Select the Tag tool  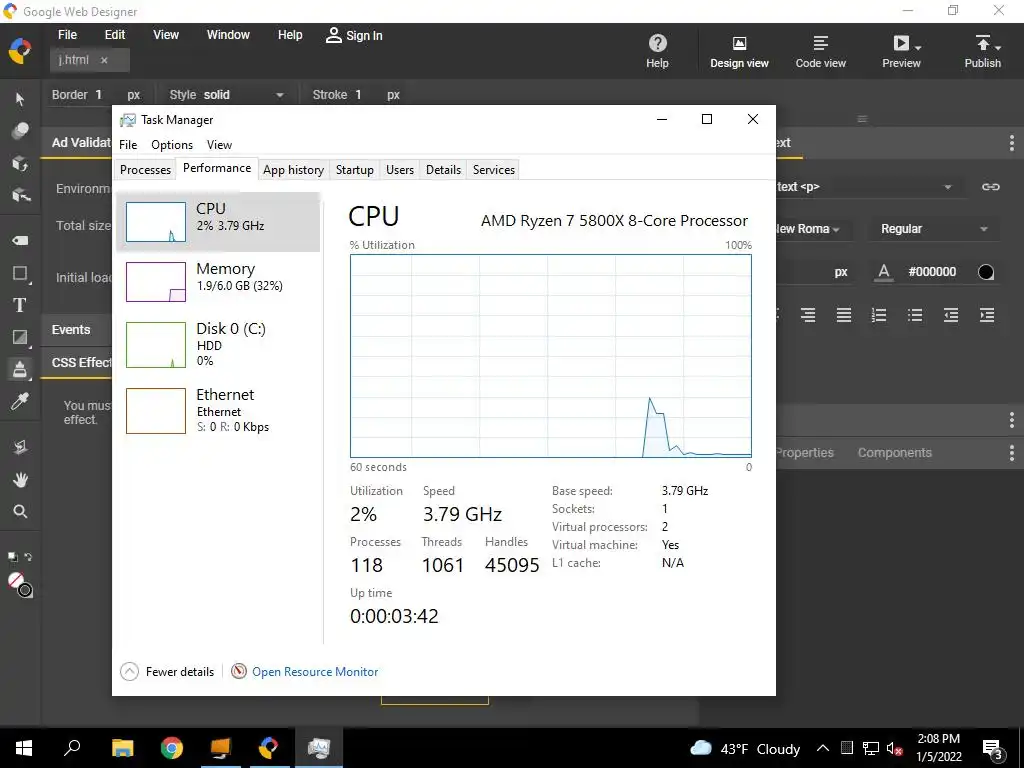coord(20,240)
